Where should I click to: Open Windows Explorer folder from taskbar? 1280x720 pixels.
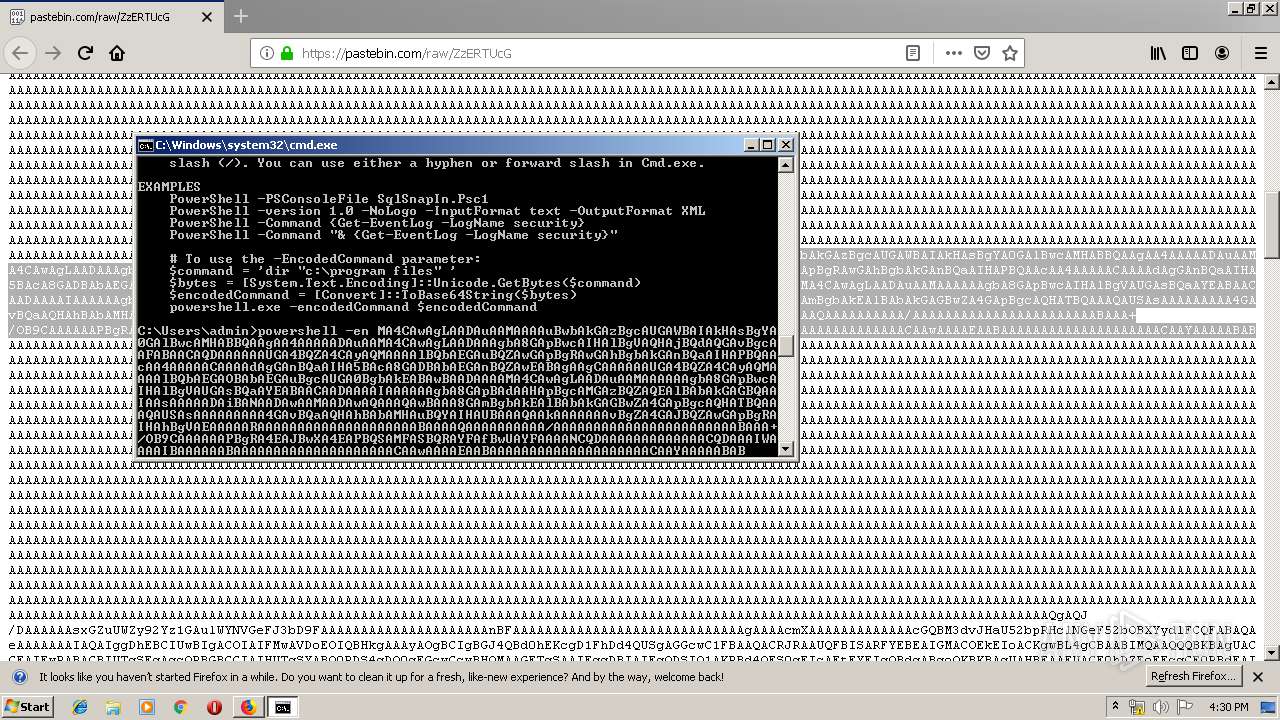click(x=113, y=707)
